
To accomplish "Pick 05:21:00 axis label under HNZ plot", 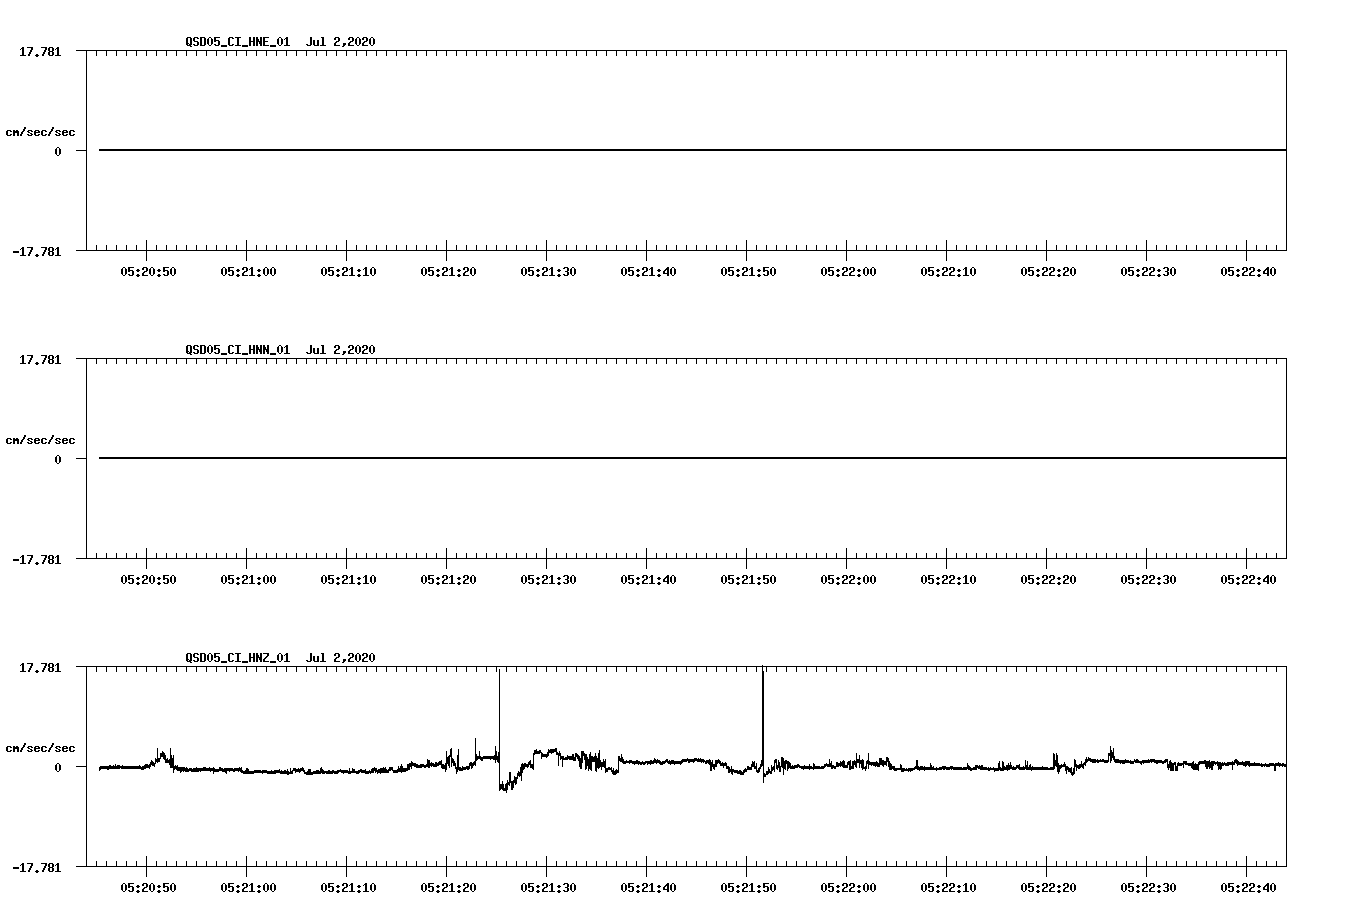I will (x=248, y=888).
